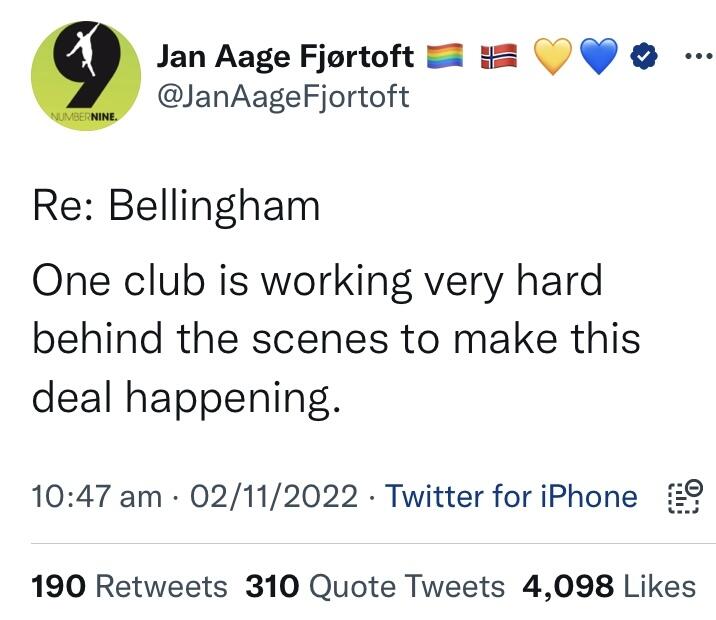View the 310 Quote Tweets
Screen dimensions: 716x620
375,586
